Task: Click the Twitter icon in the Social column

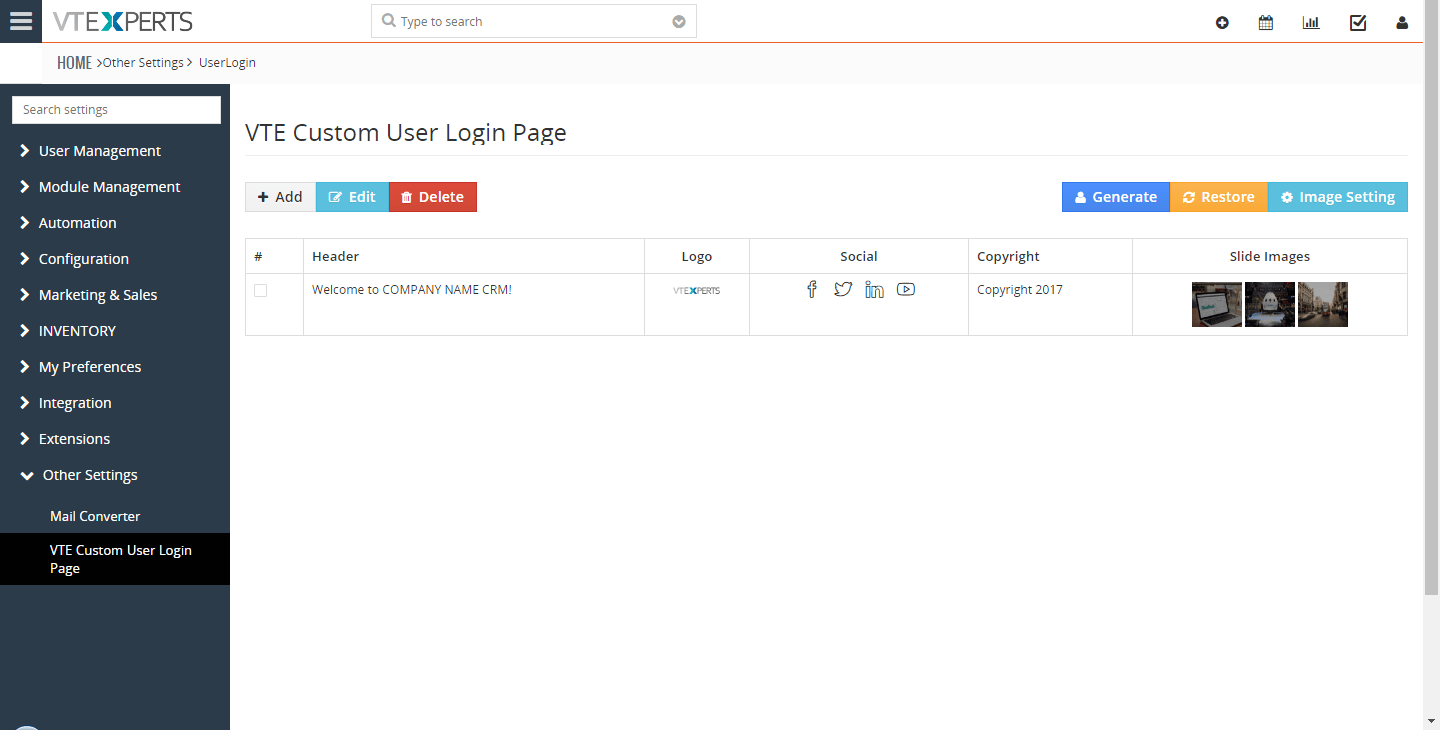Action: pyautogui.click(x=843, y=289)
